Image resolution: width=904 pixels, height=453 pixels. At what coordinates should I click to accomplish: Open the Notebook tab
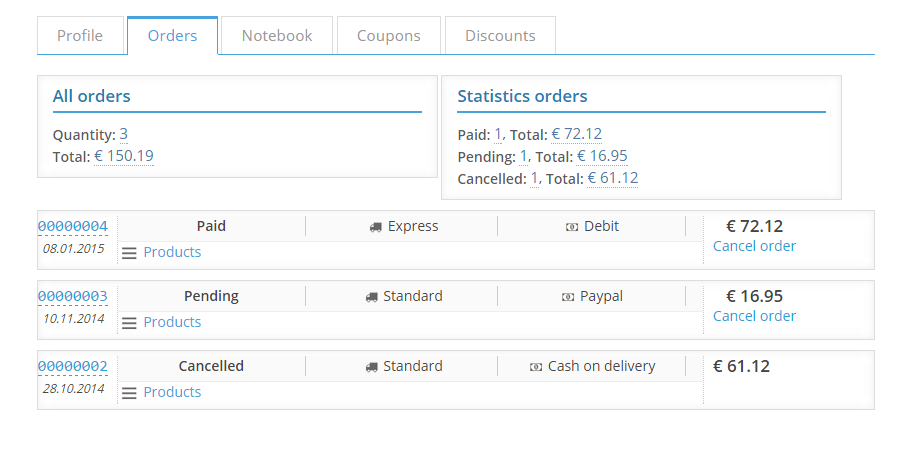pyautogui.click(x=277, y=36)
